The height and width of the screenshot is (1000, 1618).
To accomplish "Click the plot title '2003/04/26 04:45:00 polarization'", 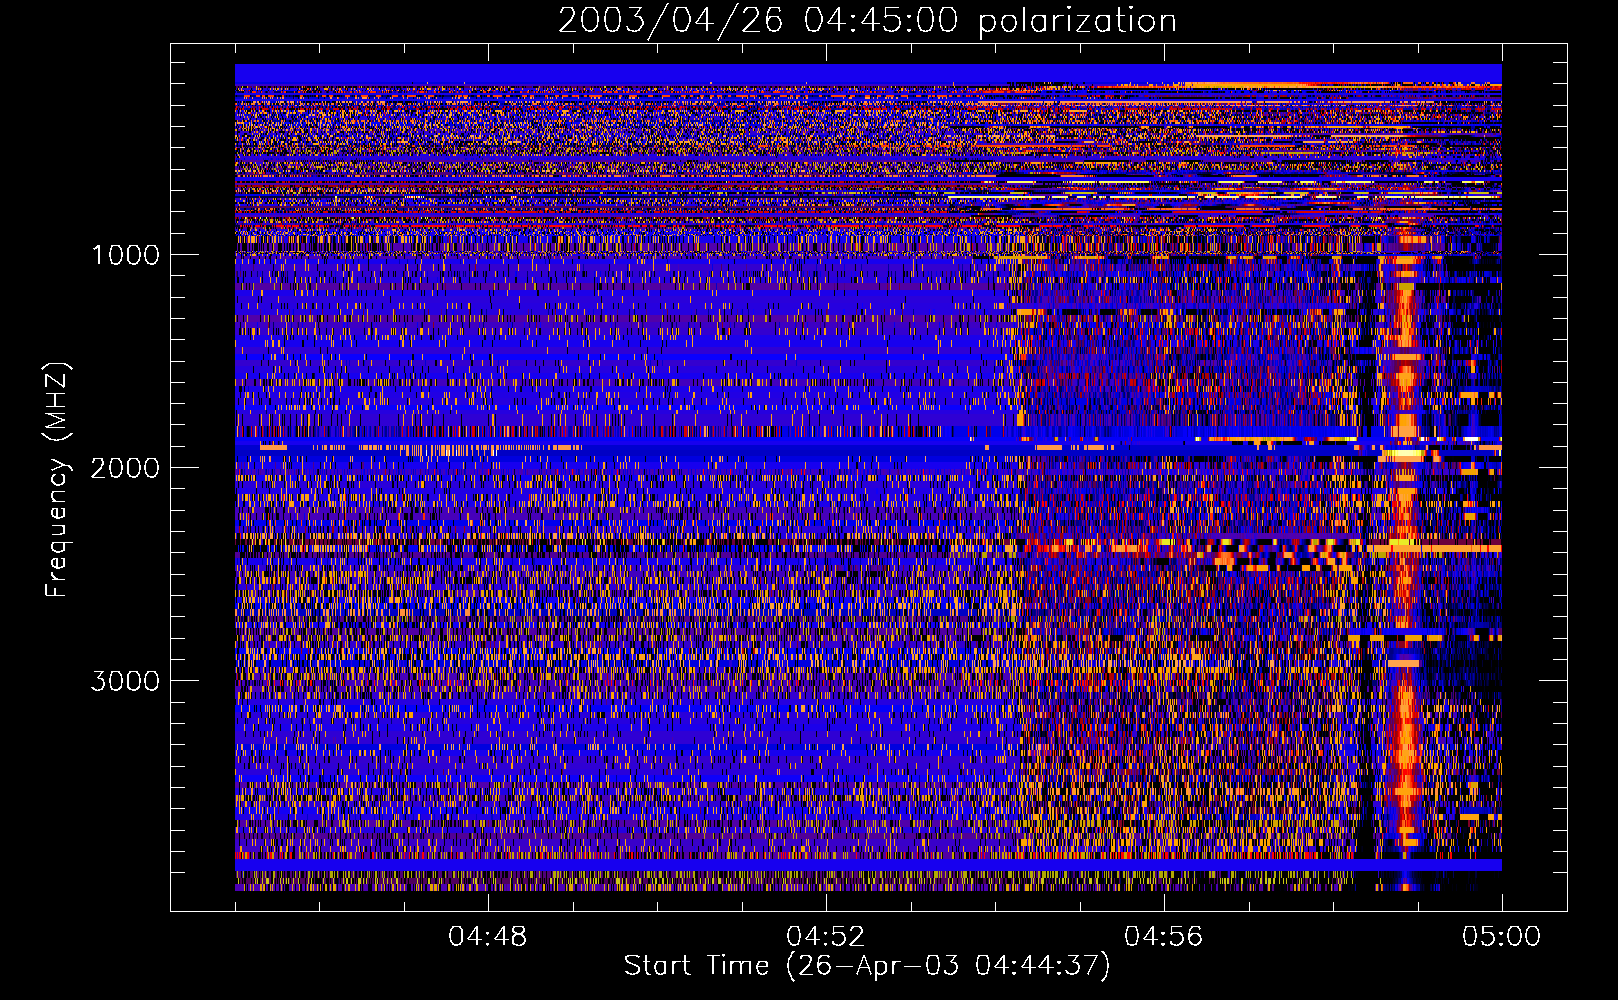I will tap(867, 21).
